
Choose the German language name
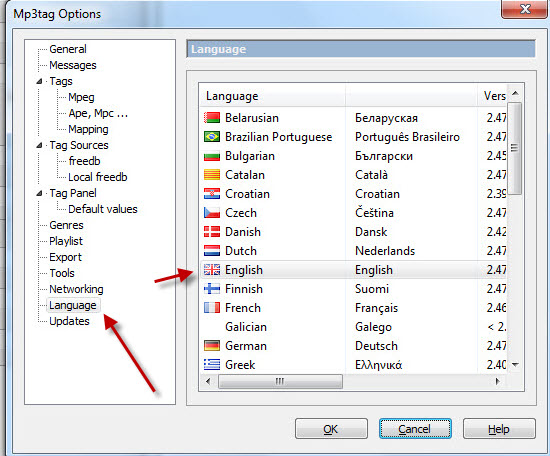246,346
